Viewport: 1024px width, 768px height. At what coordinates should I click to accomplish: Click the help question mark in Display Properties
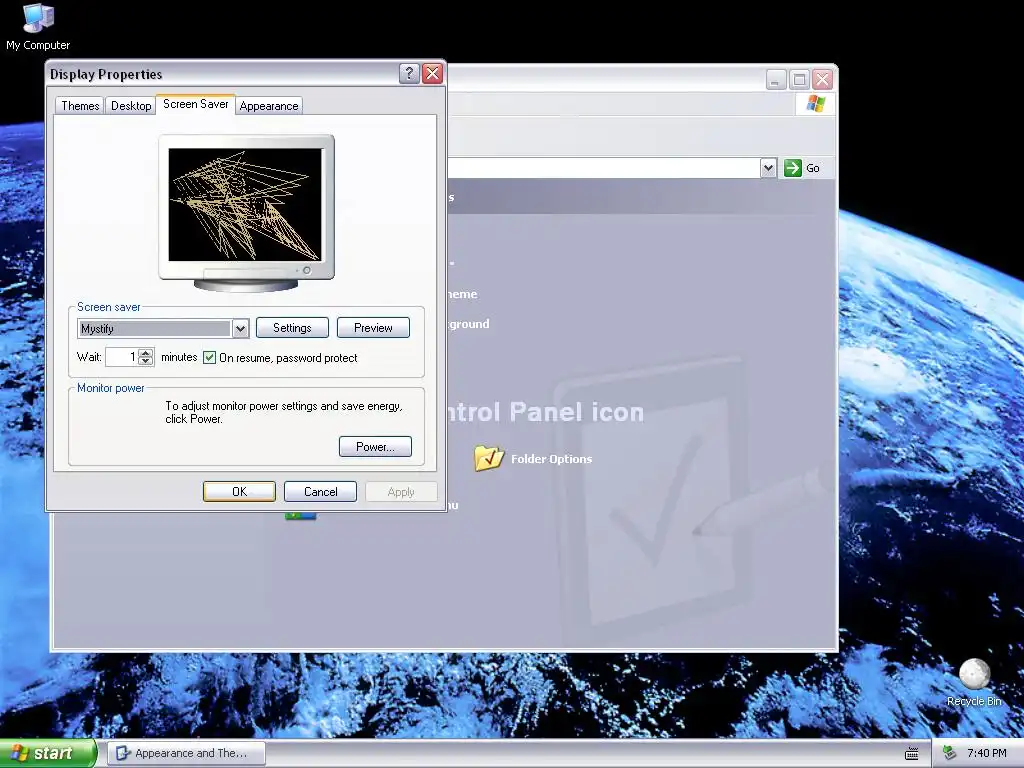click(x=409, y=74)
